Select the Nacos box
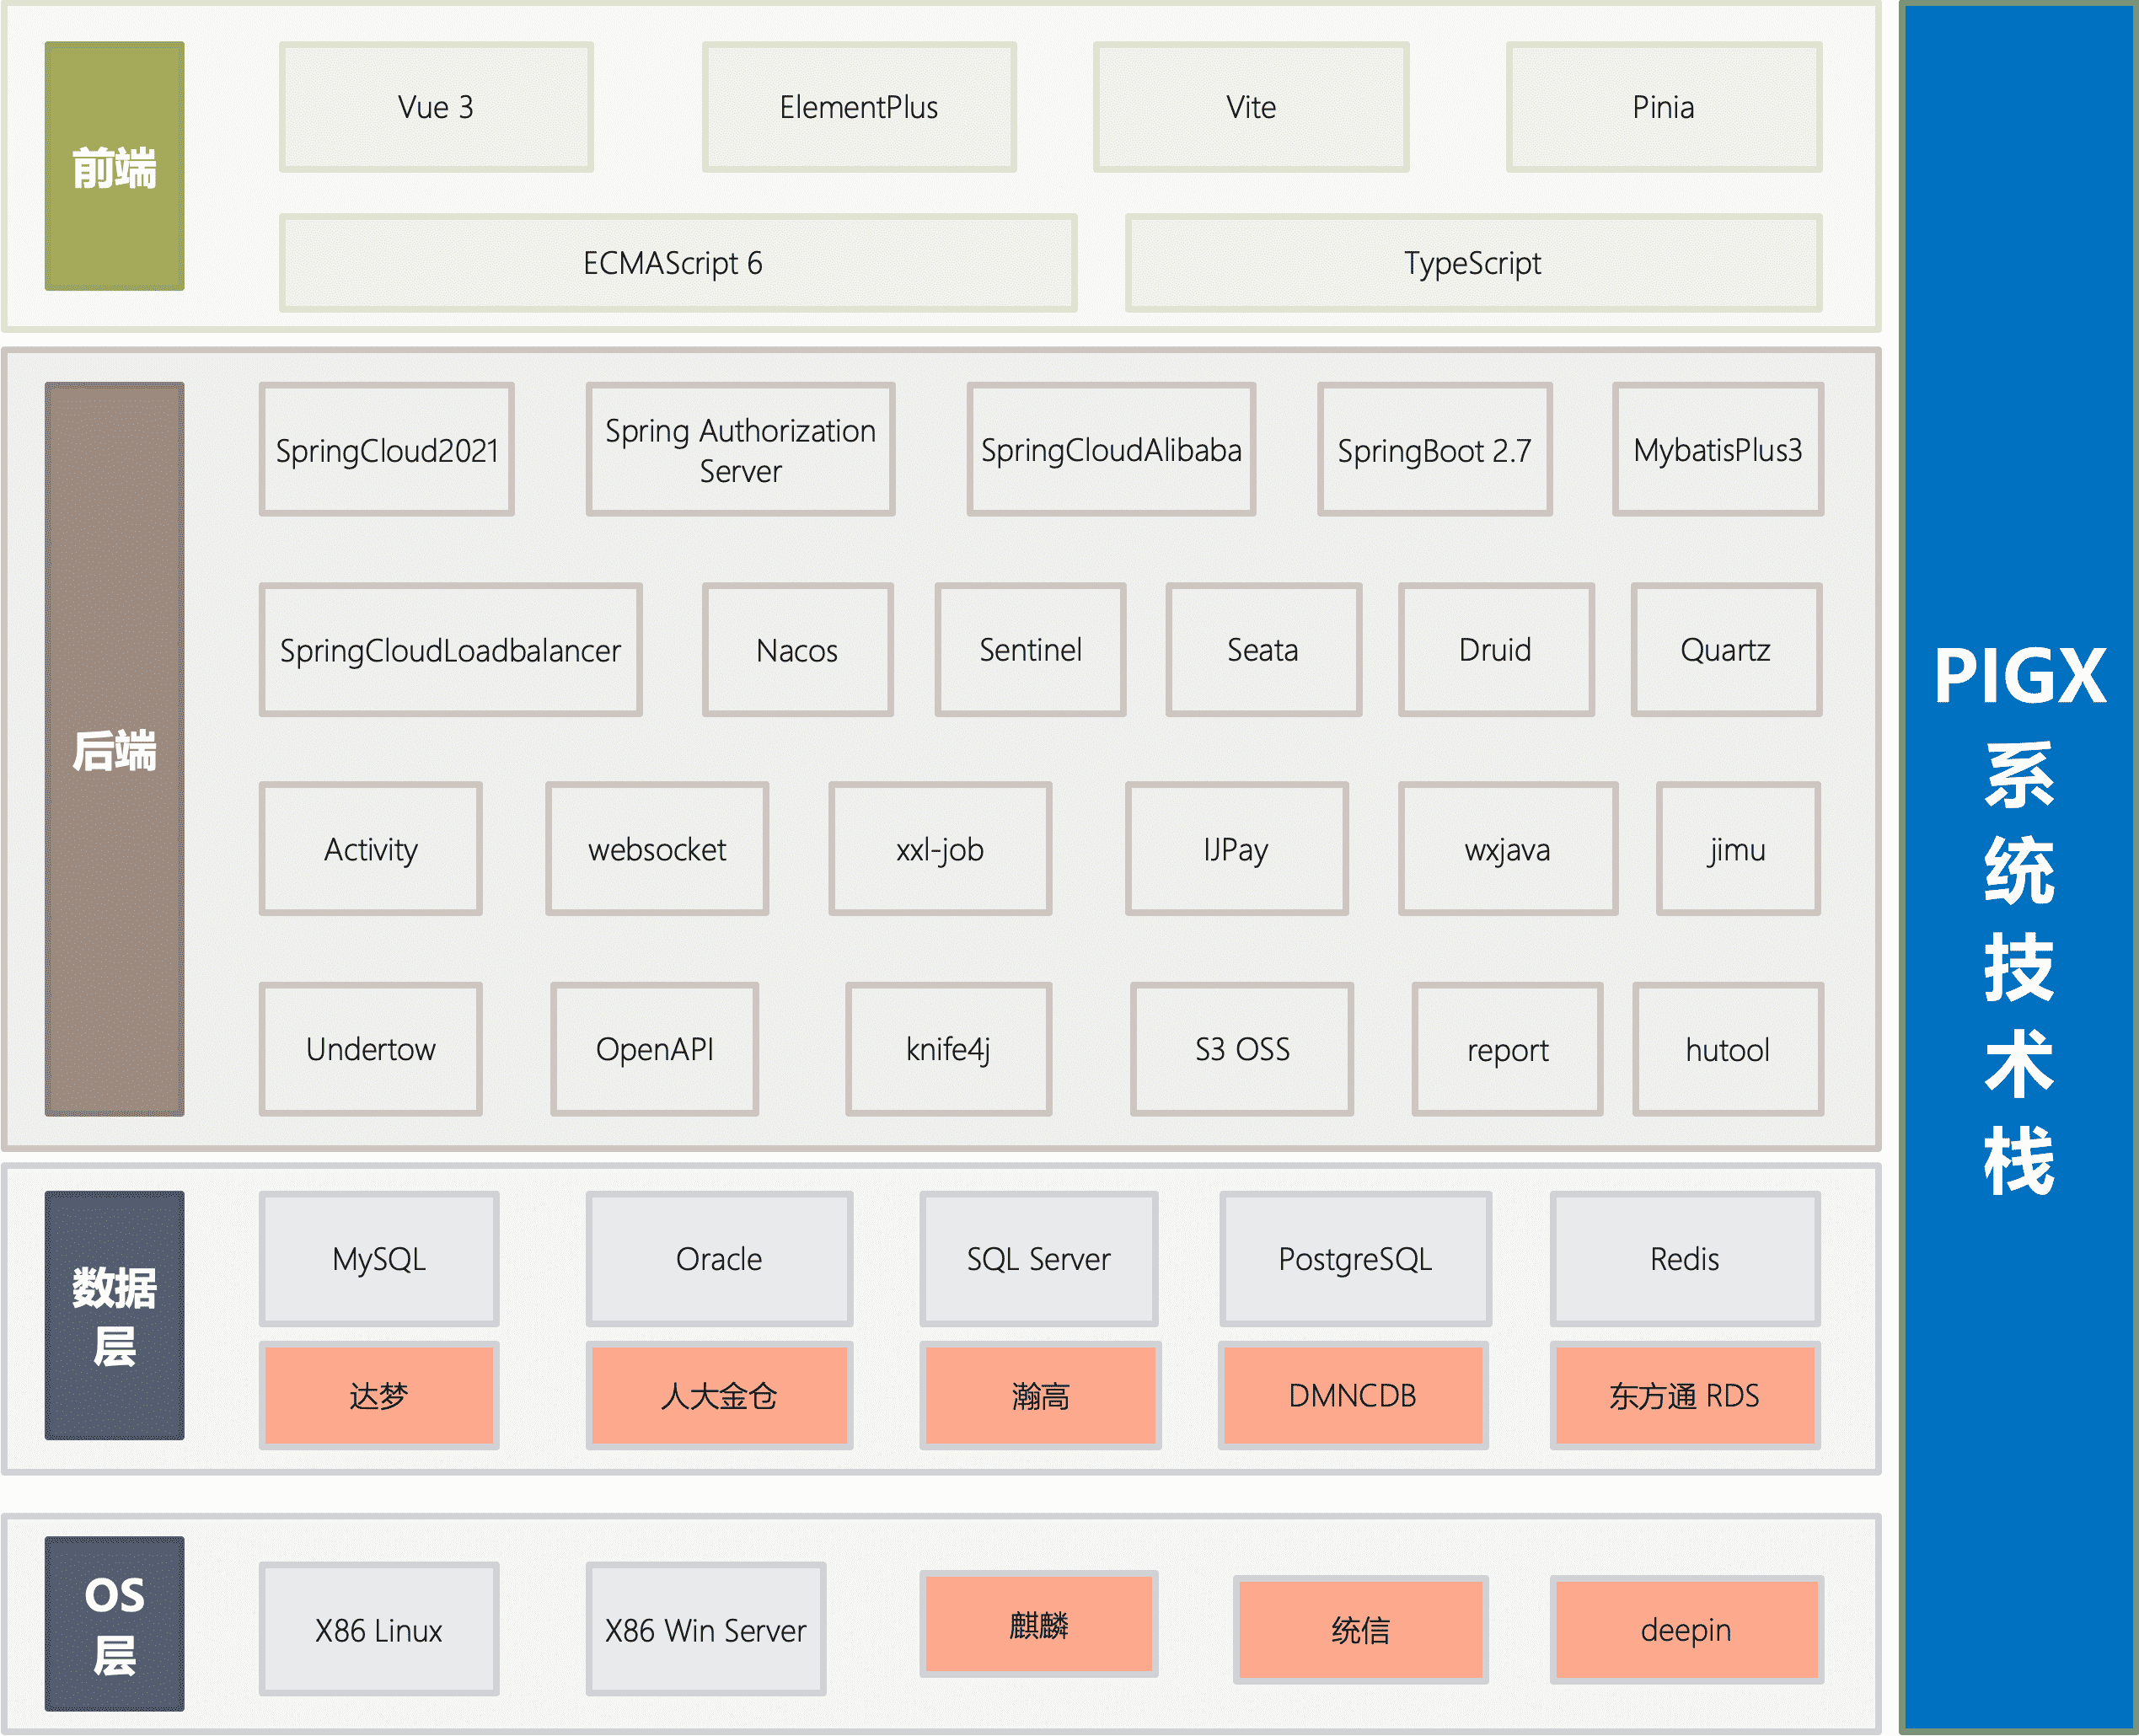The height and width of the screenshot is (1736, 2139). point(797,649)
